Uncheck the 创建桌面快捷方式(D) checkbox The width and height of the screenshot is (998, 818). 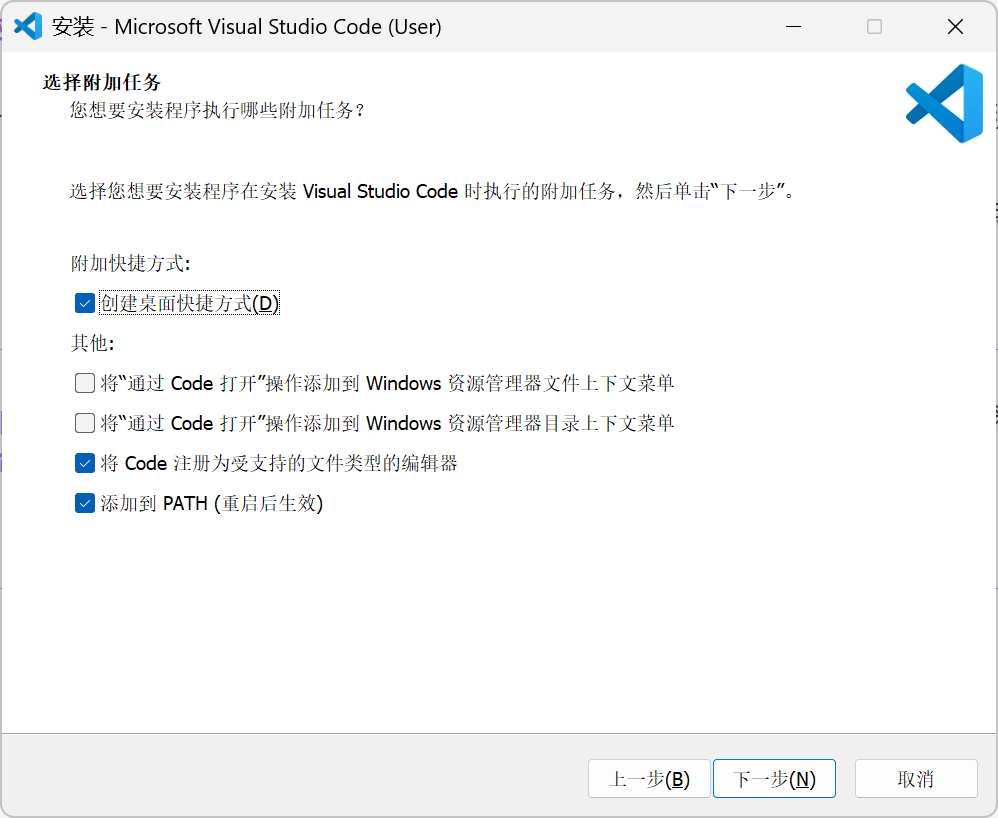pyautogui.click(x=85, y=303)
